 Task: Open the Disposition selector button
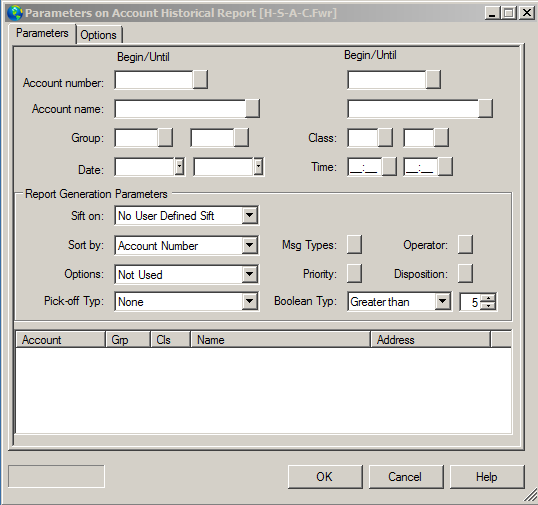click(x=465, y=273)
